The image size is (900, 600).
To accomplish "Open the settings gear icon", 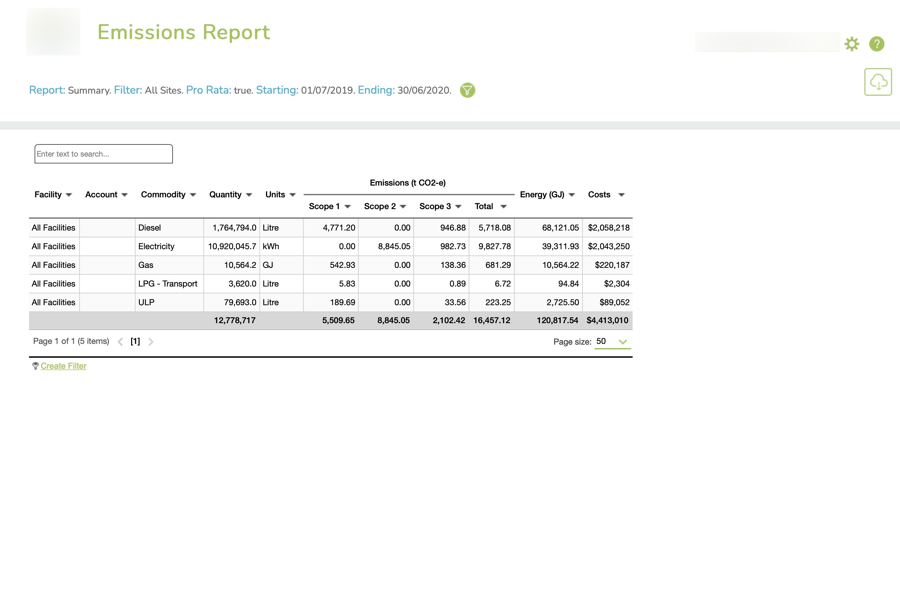I will tap(851, 44).
